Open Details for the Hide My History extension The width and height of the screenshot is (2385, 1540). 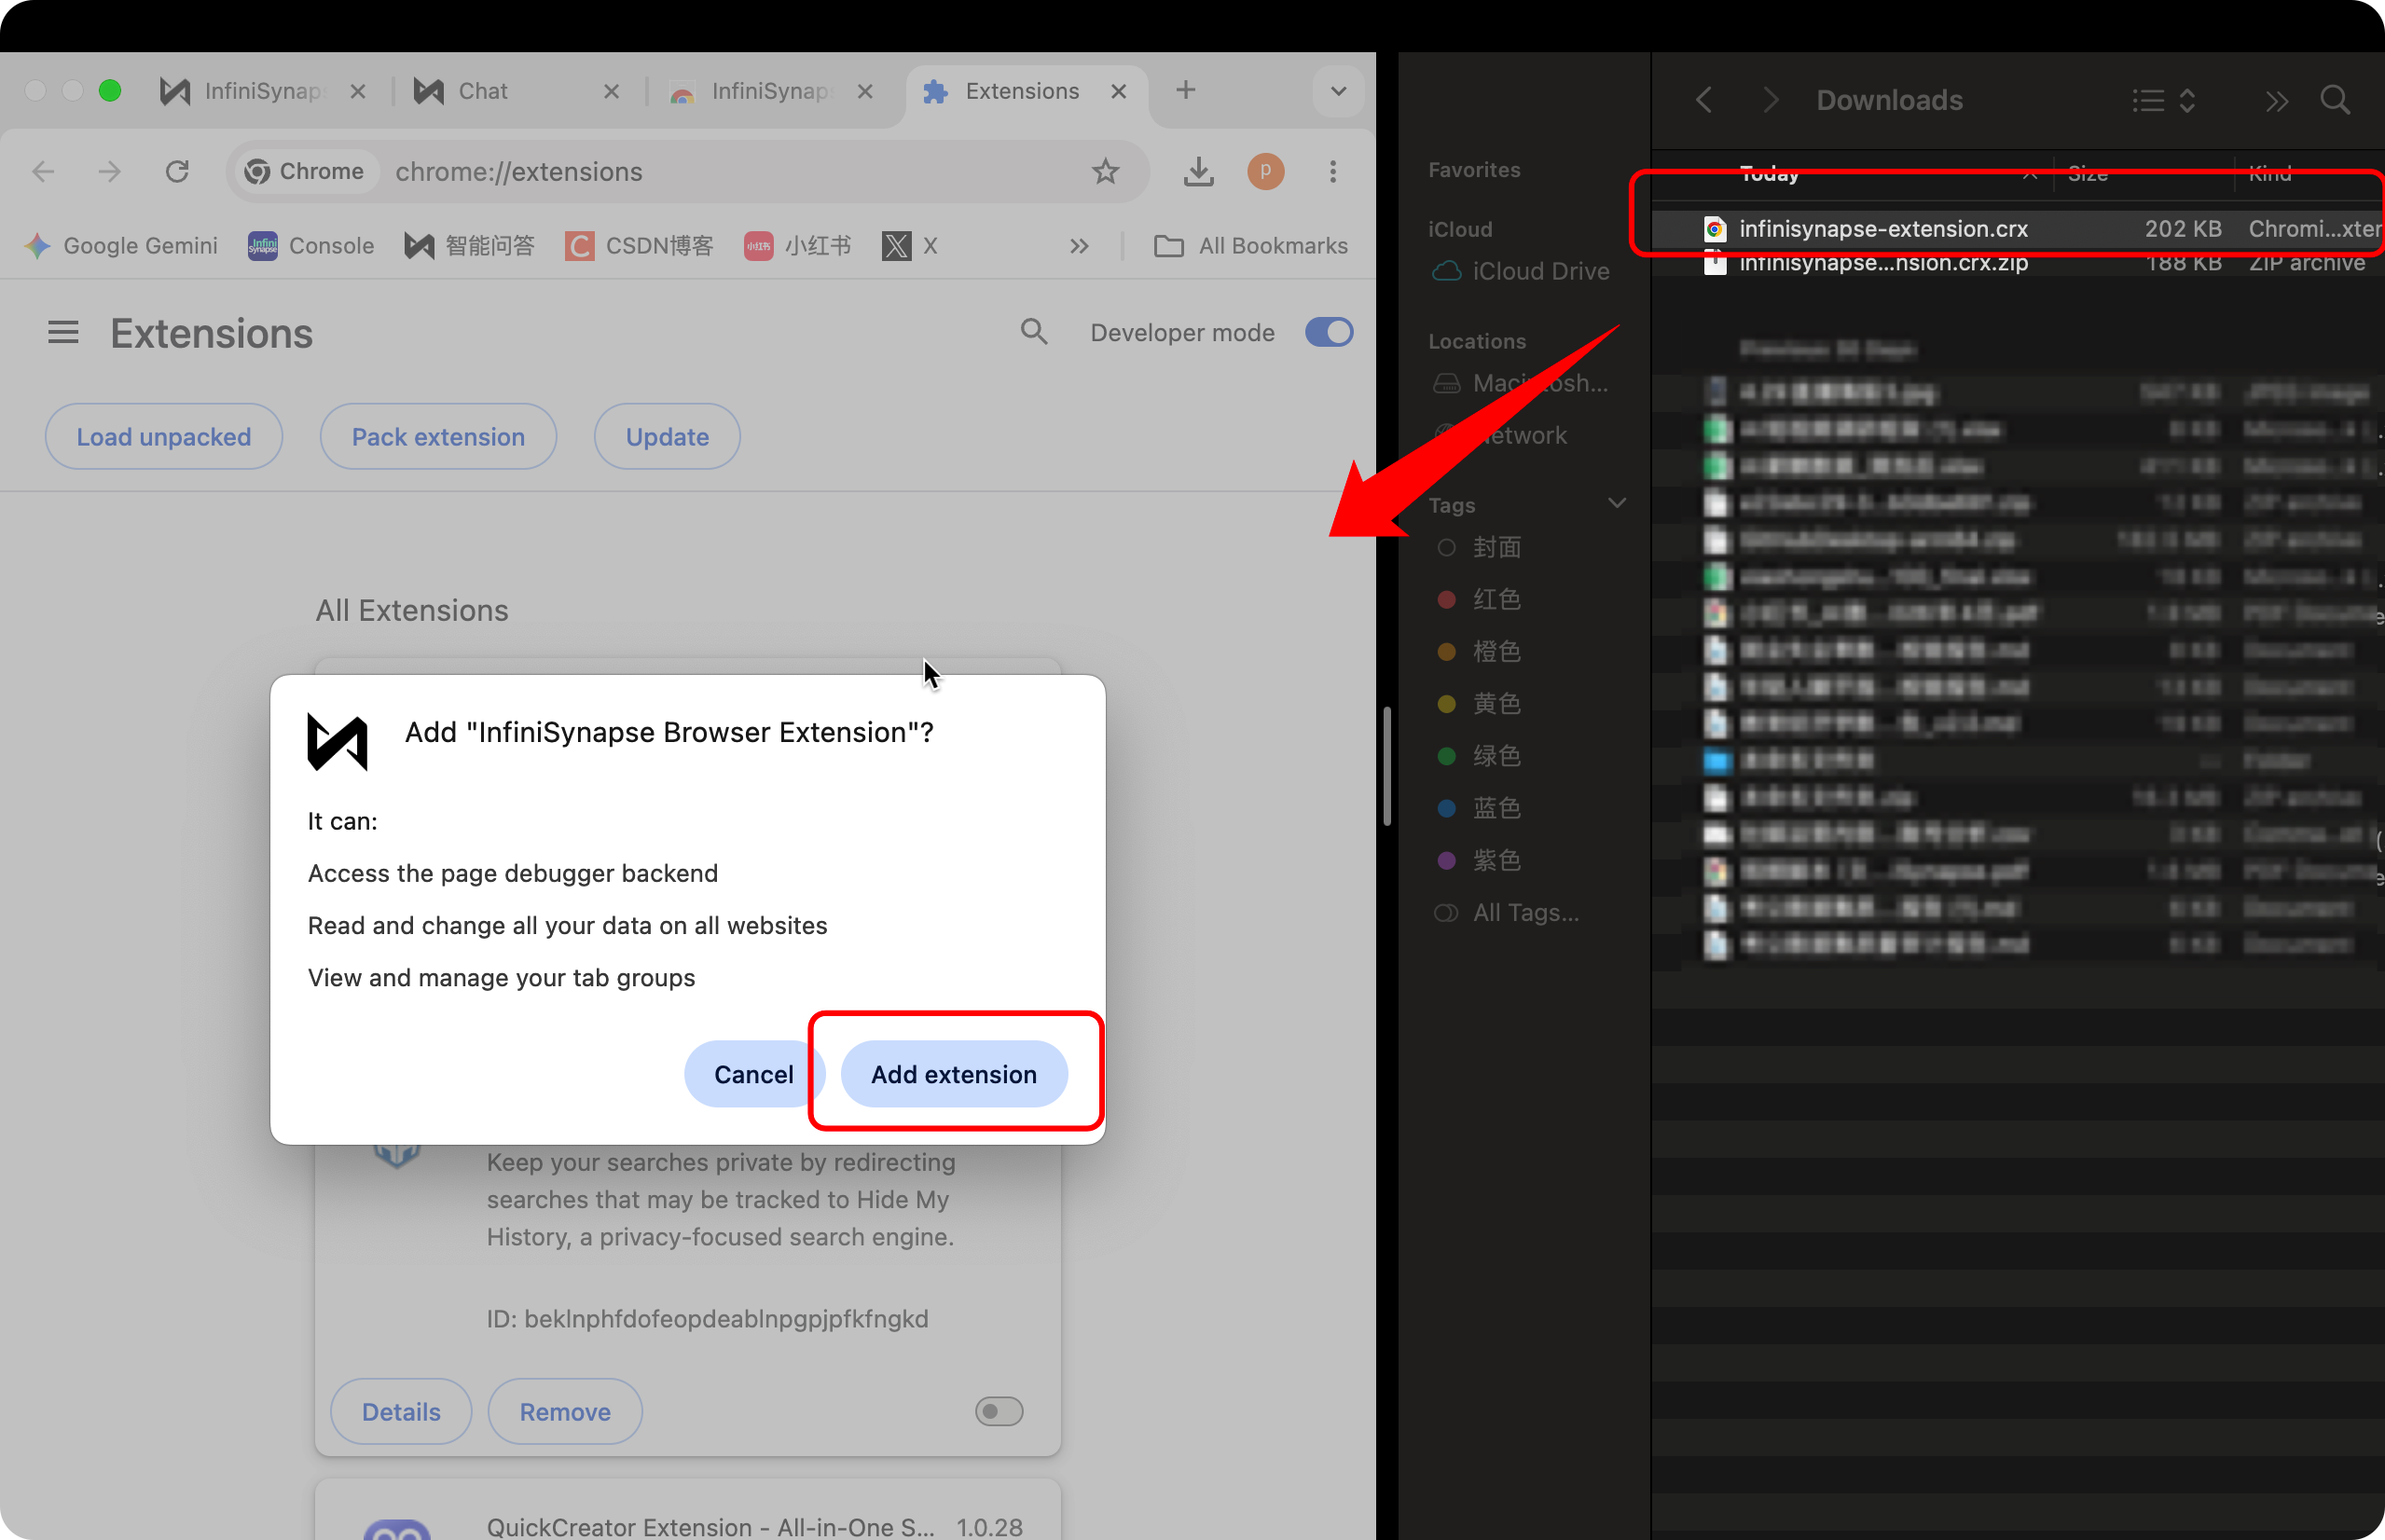401,1411
